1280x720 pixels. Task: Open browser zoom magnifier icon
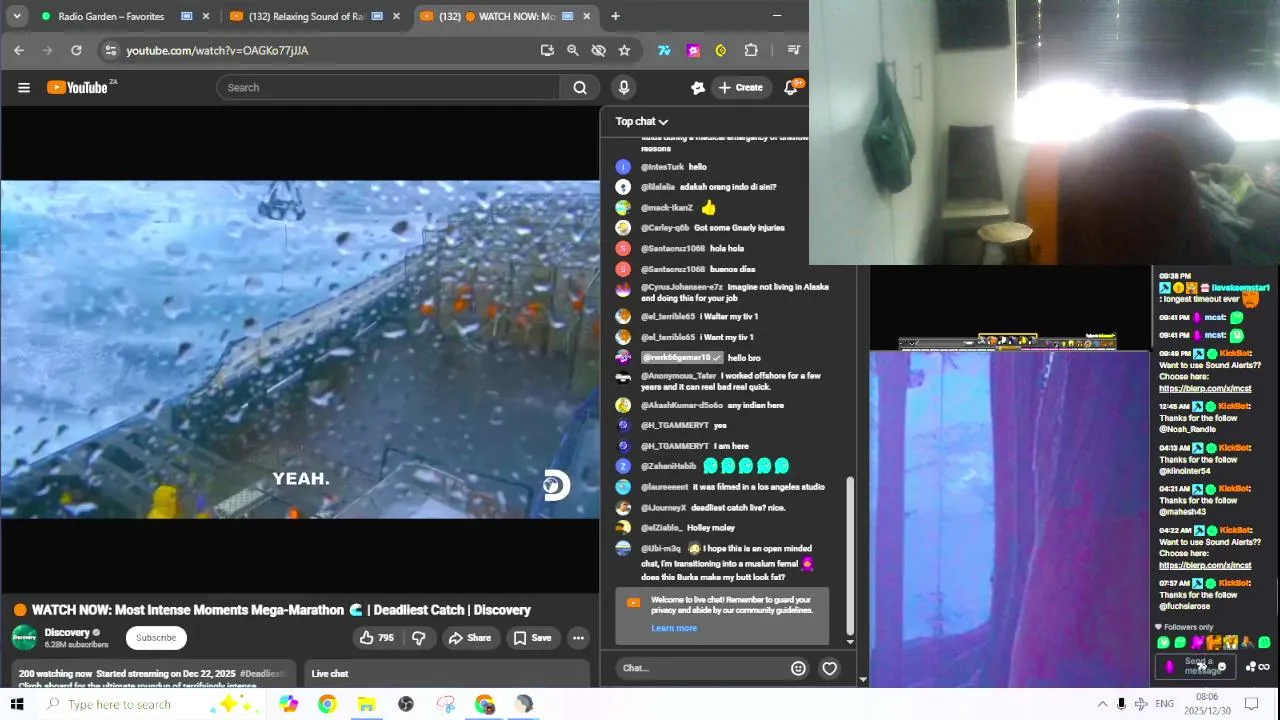pyautogui.click(x=572, y=50)
